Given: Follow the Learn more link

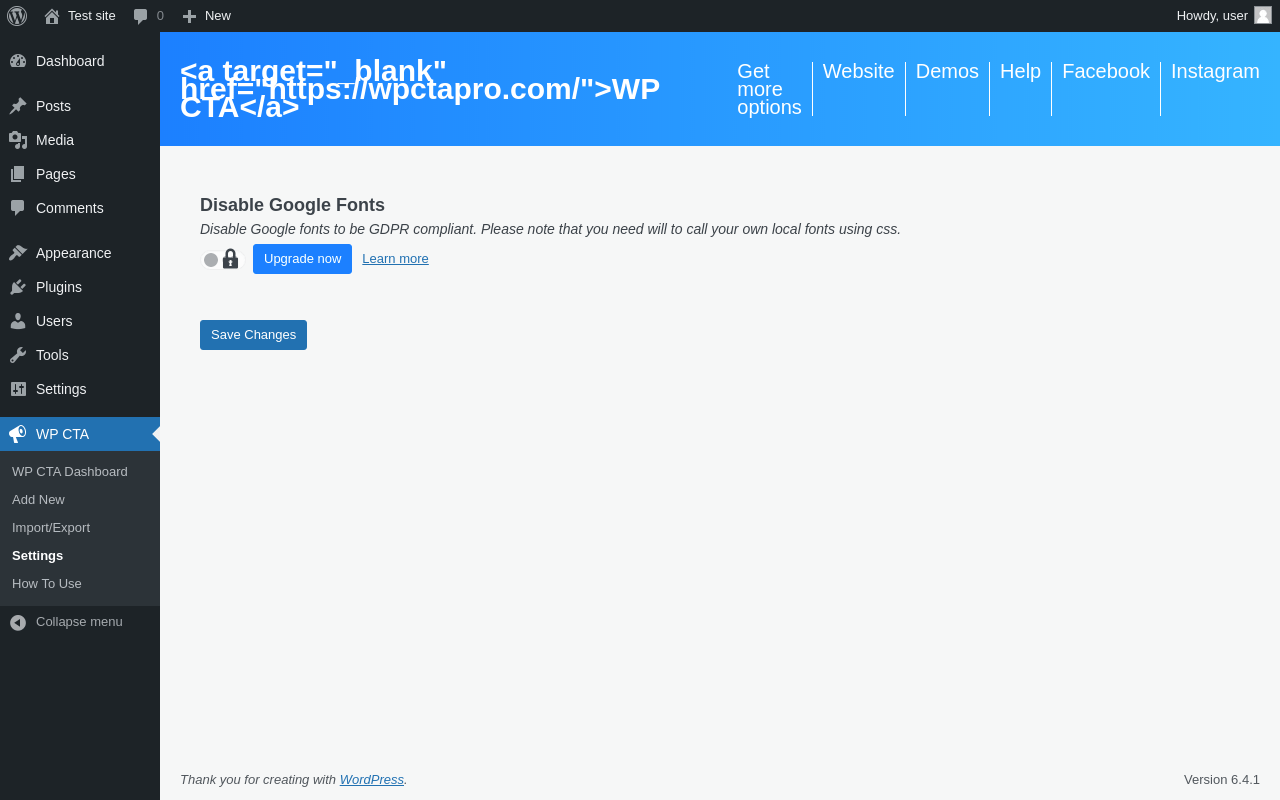Looking at the screenshot, I should pos(395,259).
